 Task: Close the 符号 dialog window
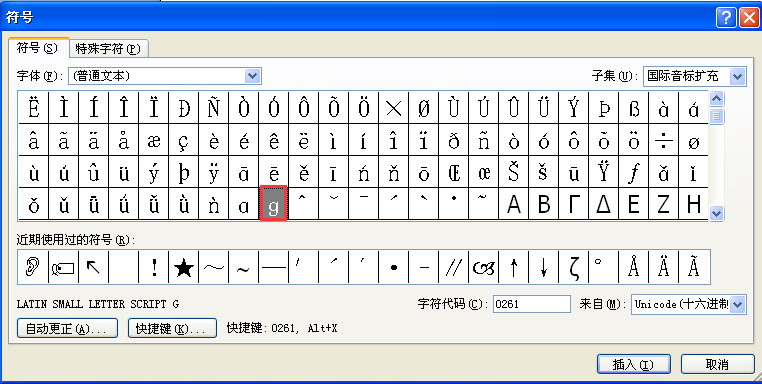point(748,17)
